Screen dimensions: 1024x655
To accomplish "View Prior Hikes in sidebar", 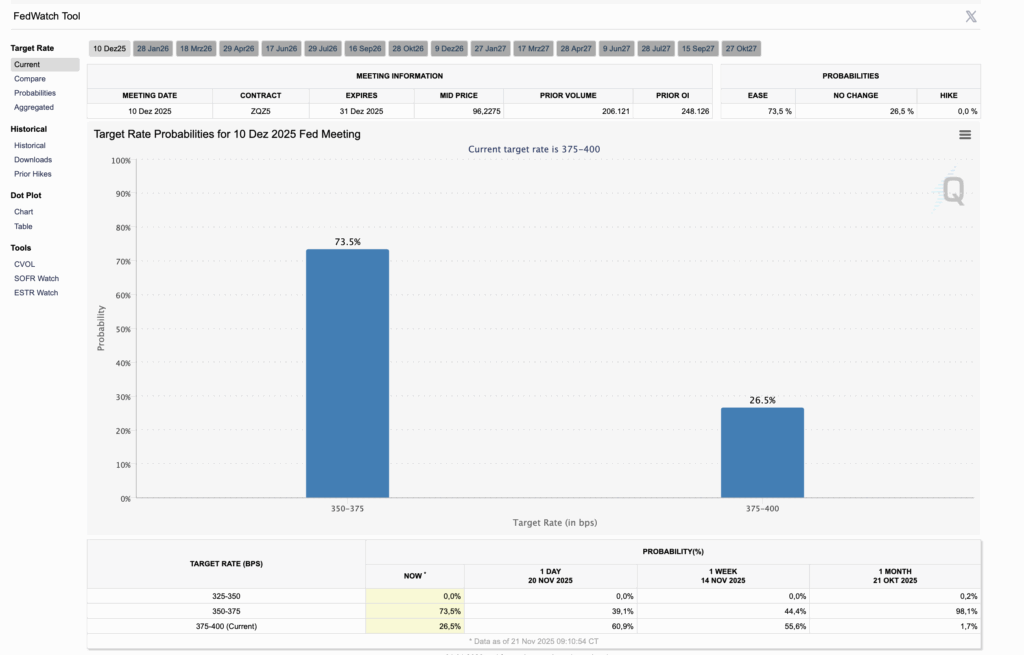I will click(33, 174).
